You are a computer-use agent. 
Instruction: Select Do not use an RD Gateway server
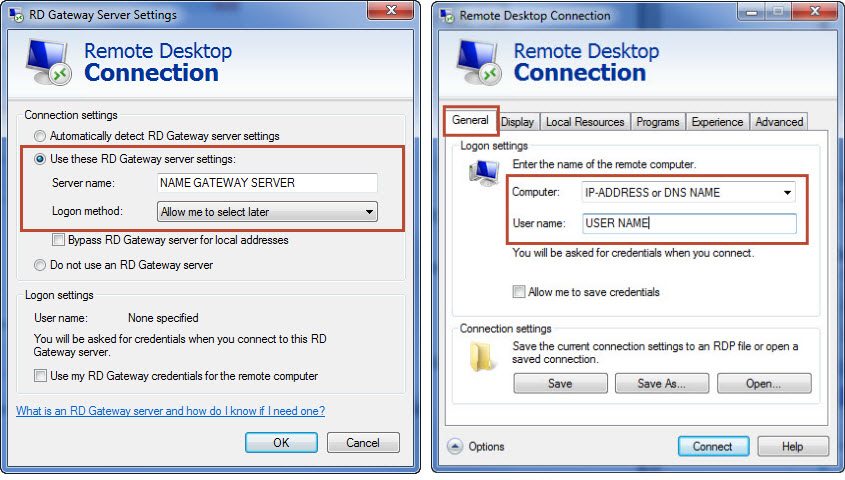coord(40,265)
